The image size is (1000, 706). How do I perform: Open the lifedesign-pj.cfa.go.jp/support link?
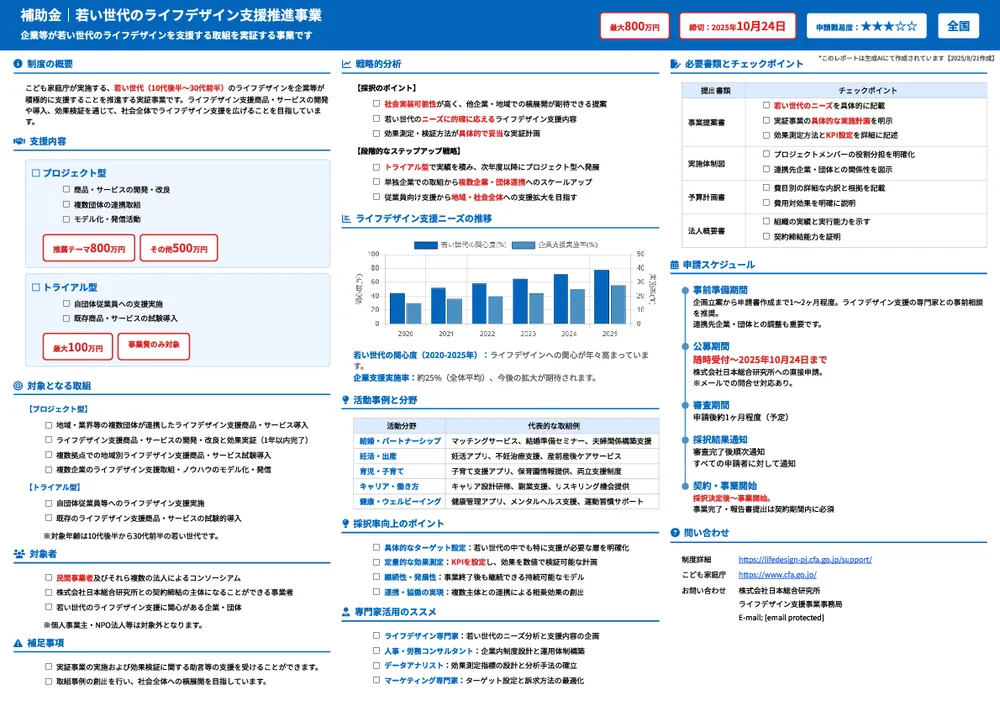(805, 559)
